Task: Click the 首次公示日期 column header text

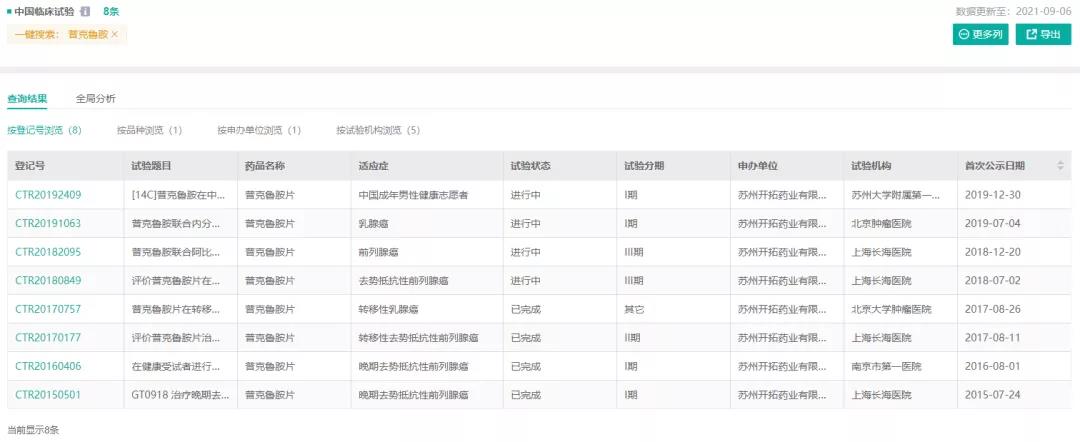Action: pos(995,166)
